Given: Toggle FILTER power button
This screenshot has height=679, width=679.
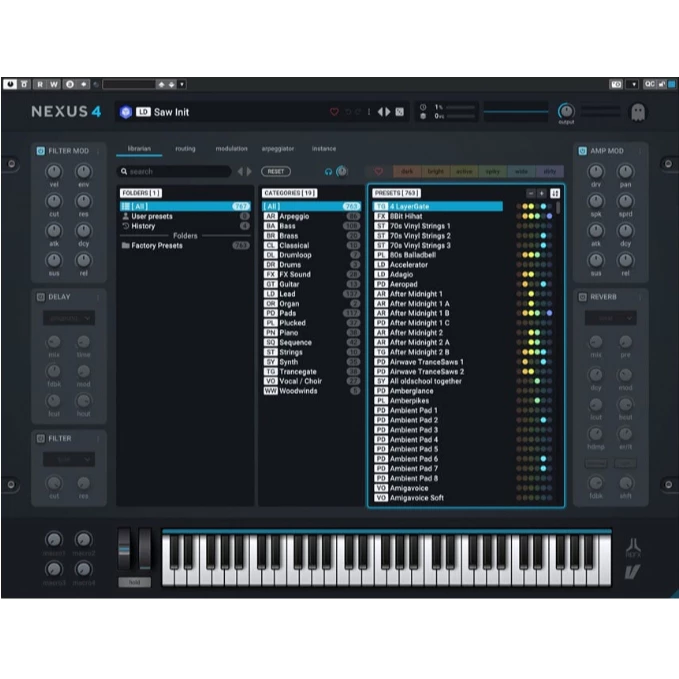Looking at the screenshot, I should point(40,439).
